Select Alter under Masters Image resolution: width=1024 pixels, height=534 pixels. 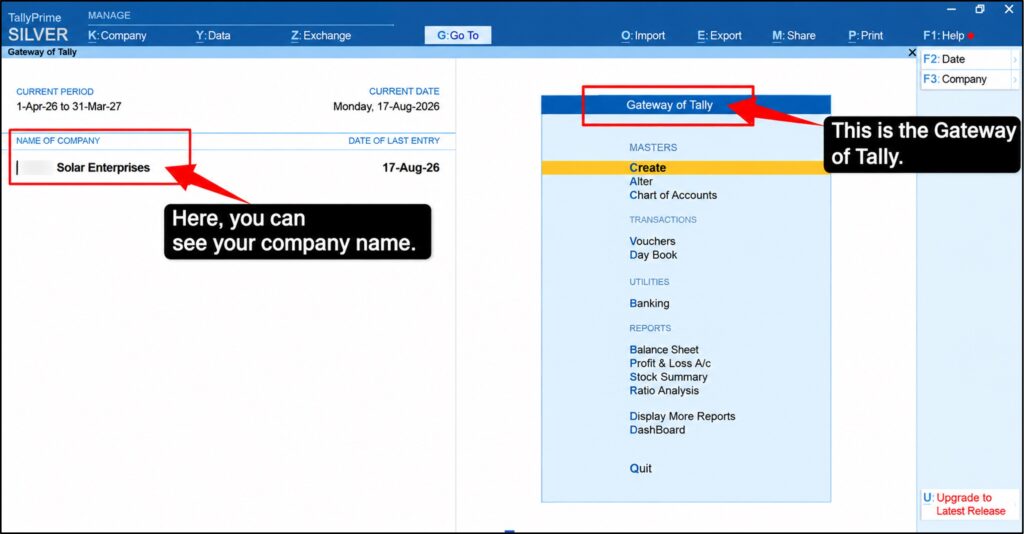(641, 181)
